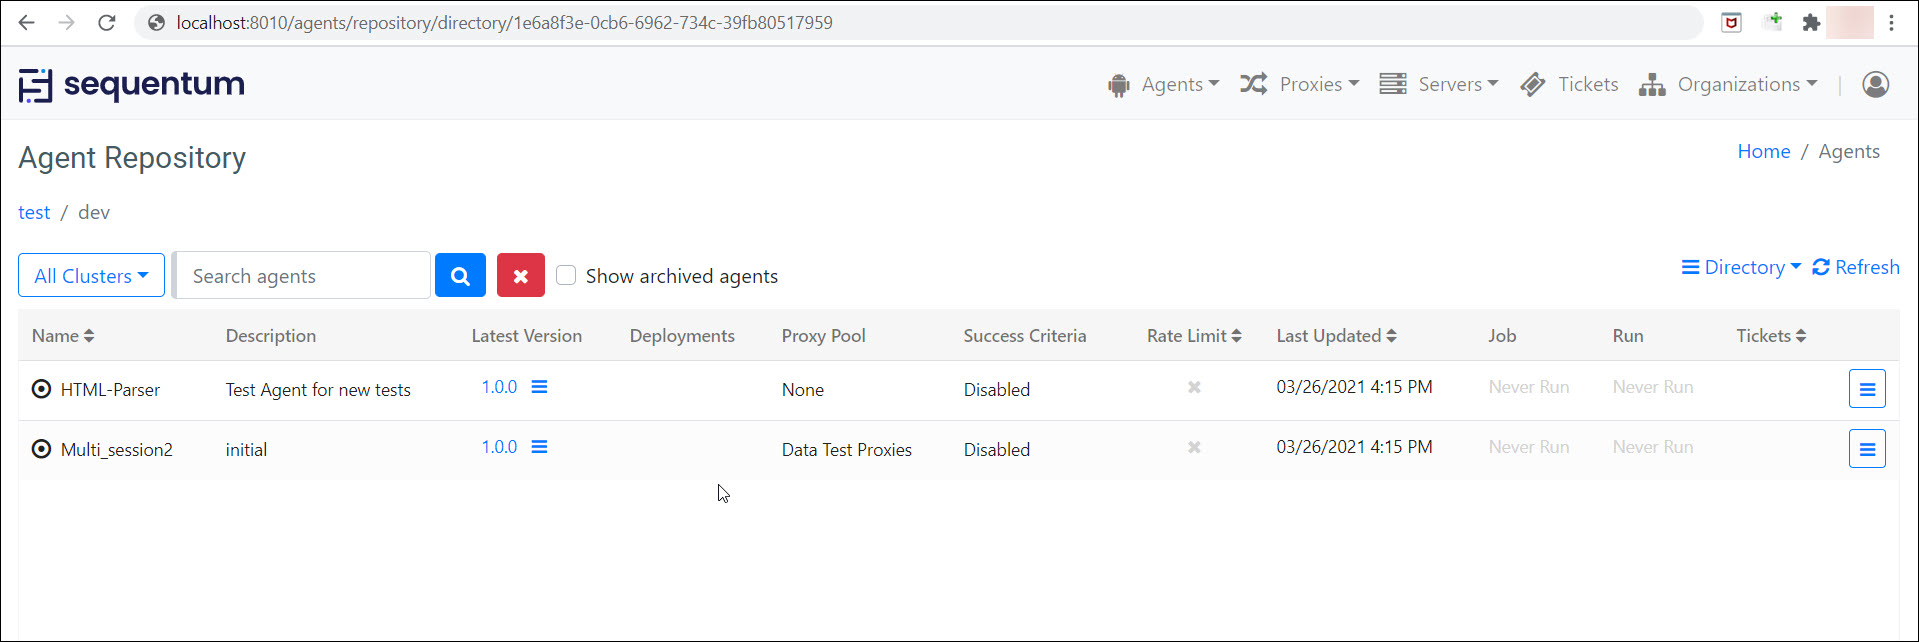
Task: Click the 'Test Agent for new tests' description
Action: pyautogui.click(x=318, y=389)
